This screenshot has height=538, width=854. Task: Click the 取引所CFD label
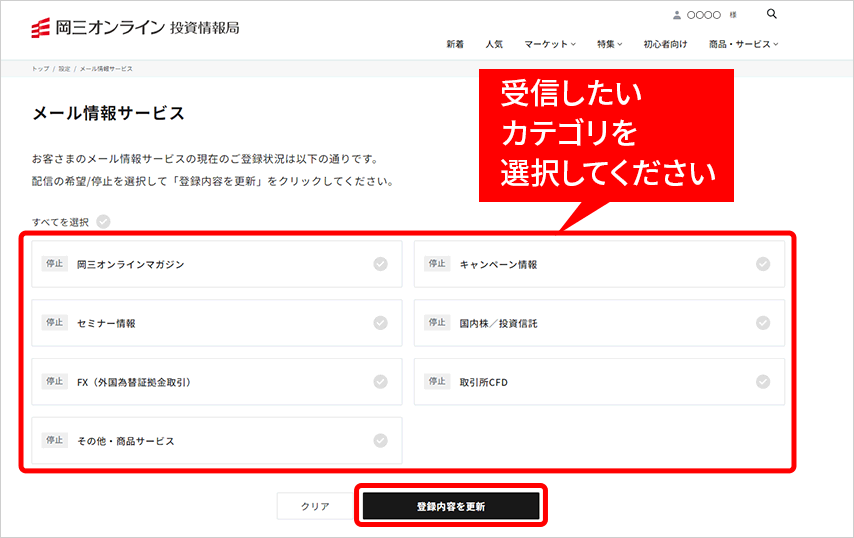(484, 382)
